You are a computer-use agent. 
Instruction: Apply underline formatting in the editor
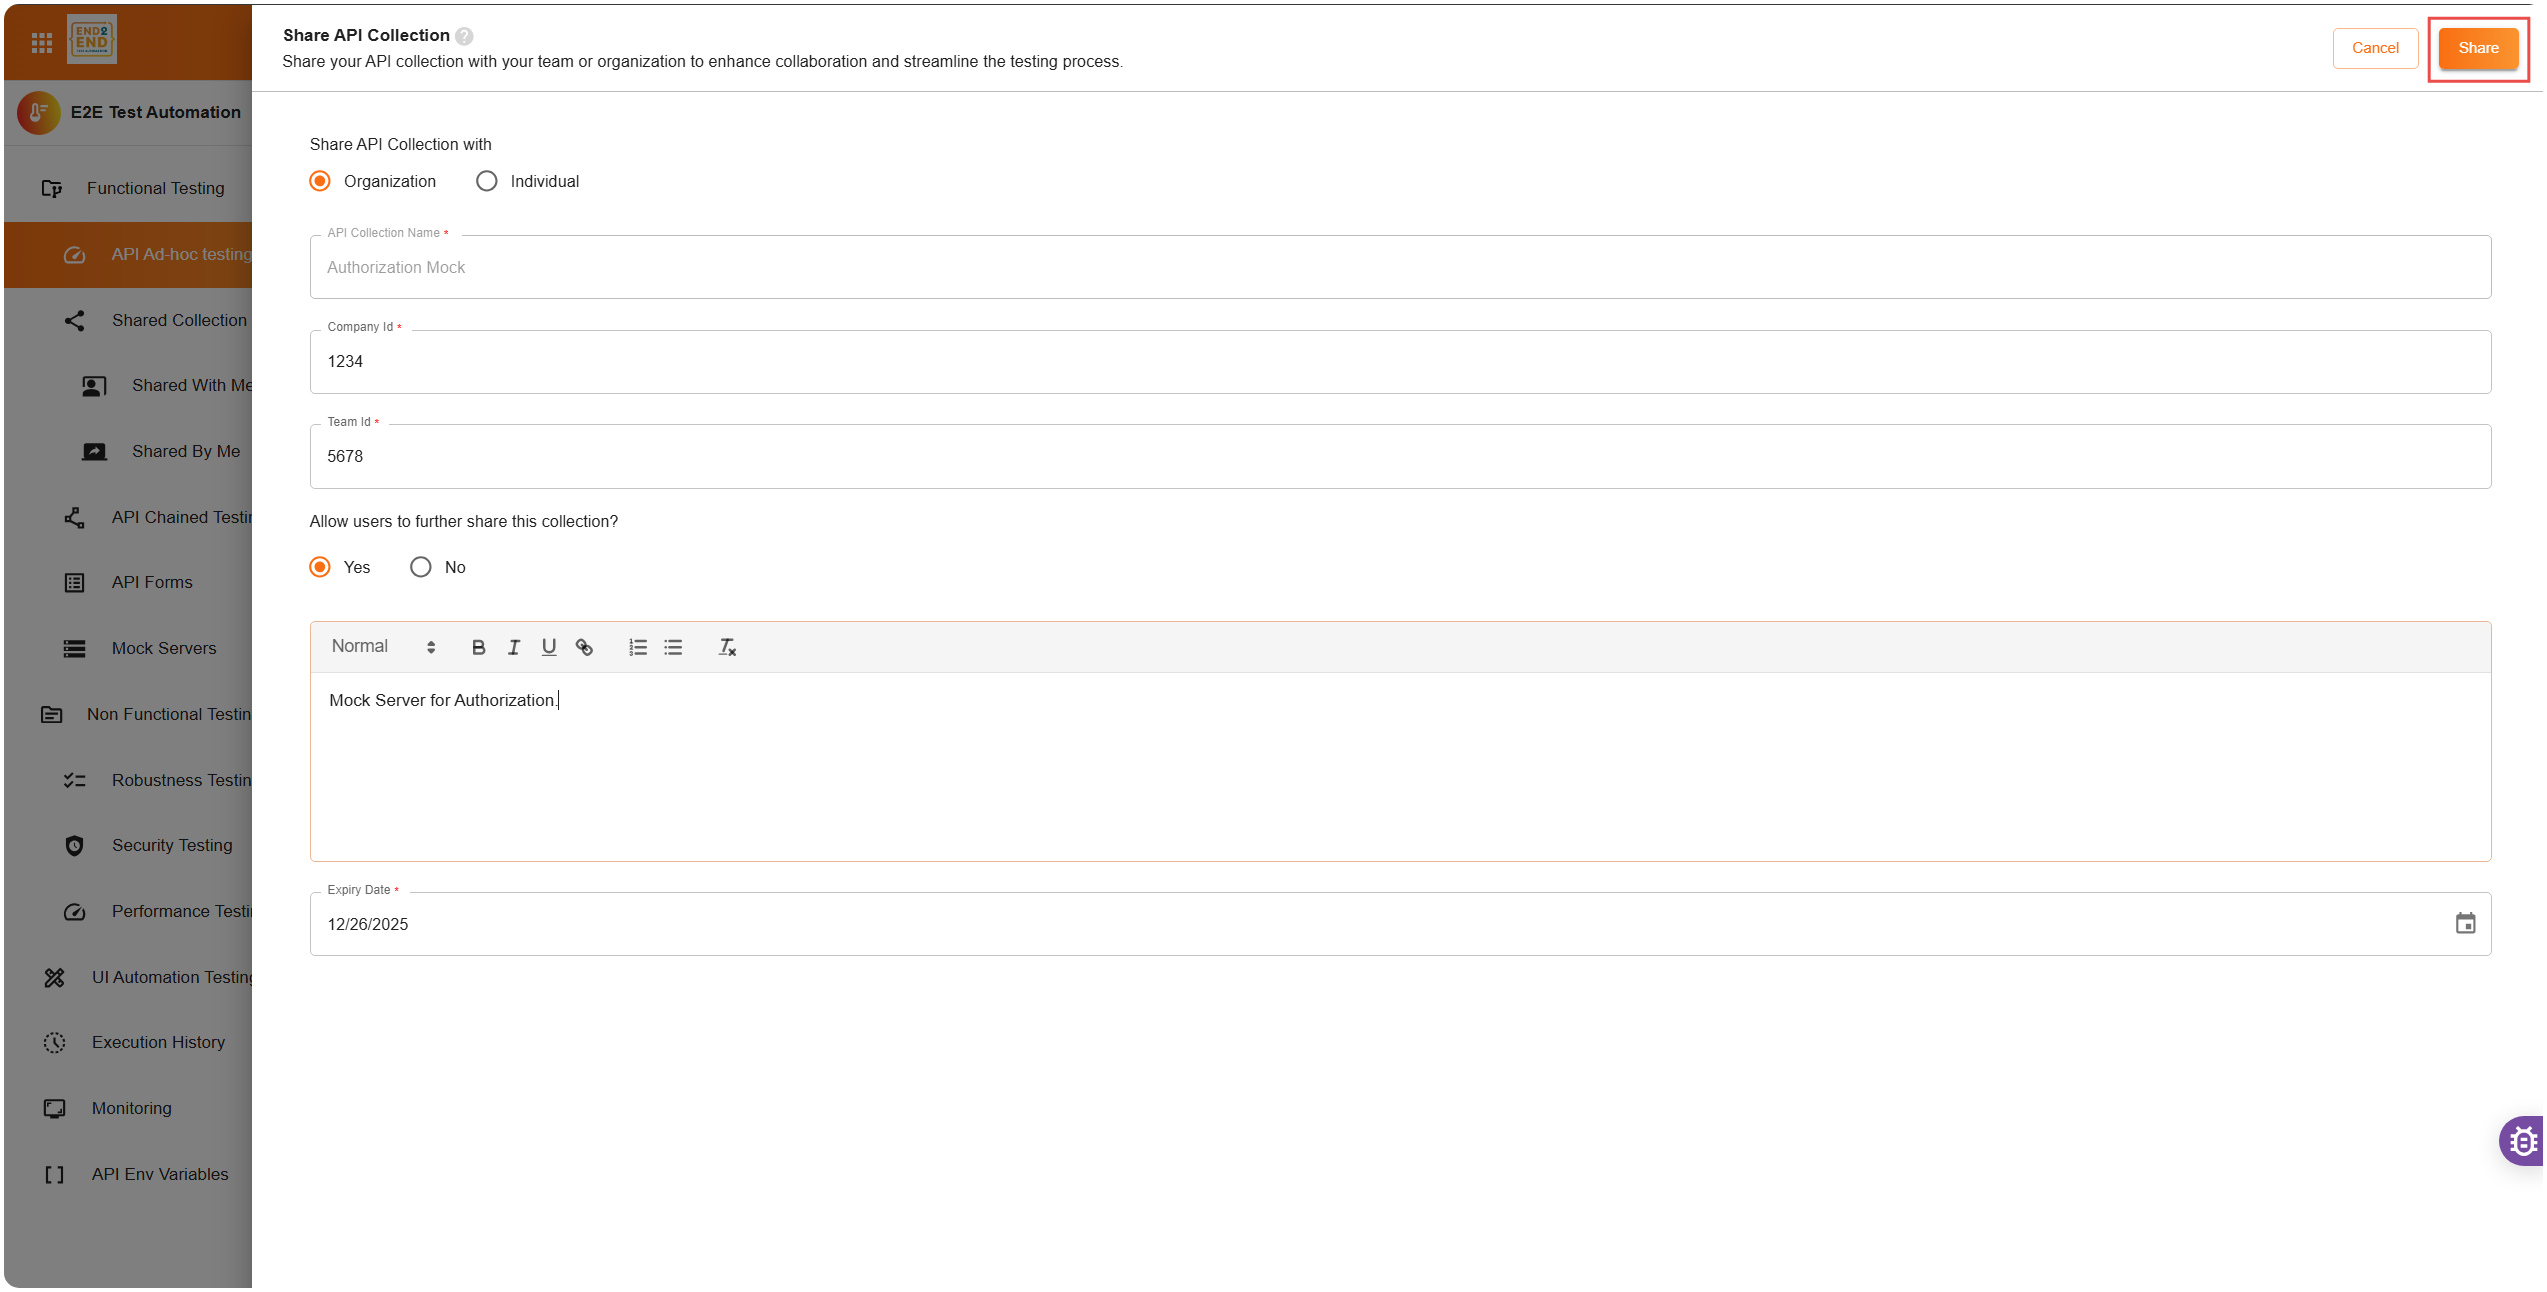(x=549, y=647)
